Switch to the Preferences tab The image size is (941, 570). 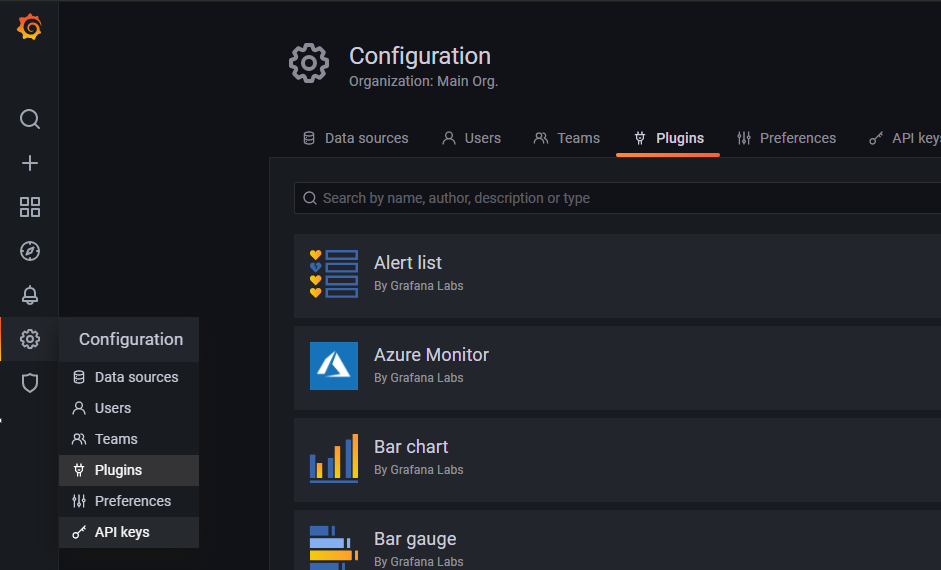[786, 138]
